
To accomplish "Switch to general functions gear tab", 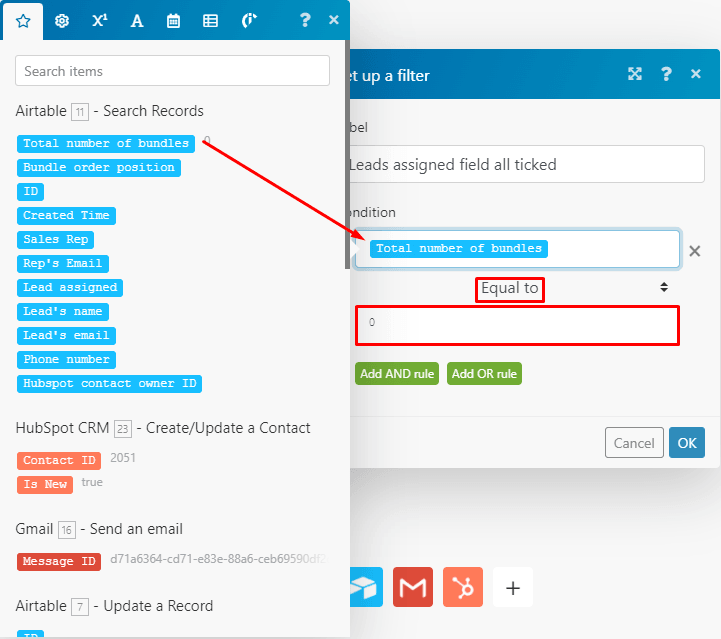I will 62,20.
